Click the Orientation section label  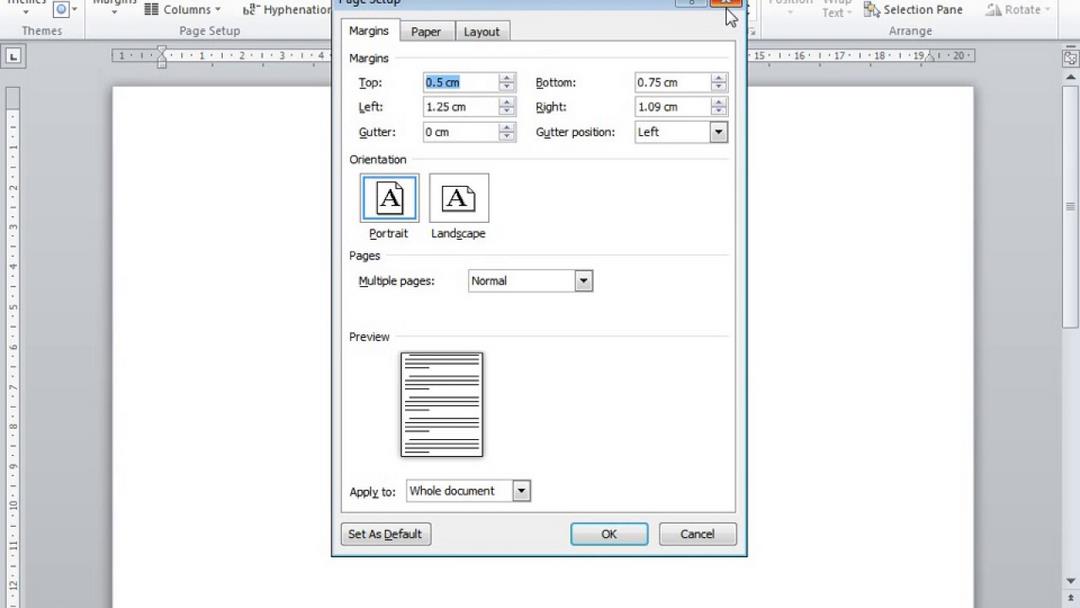coord(377,160)
